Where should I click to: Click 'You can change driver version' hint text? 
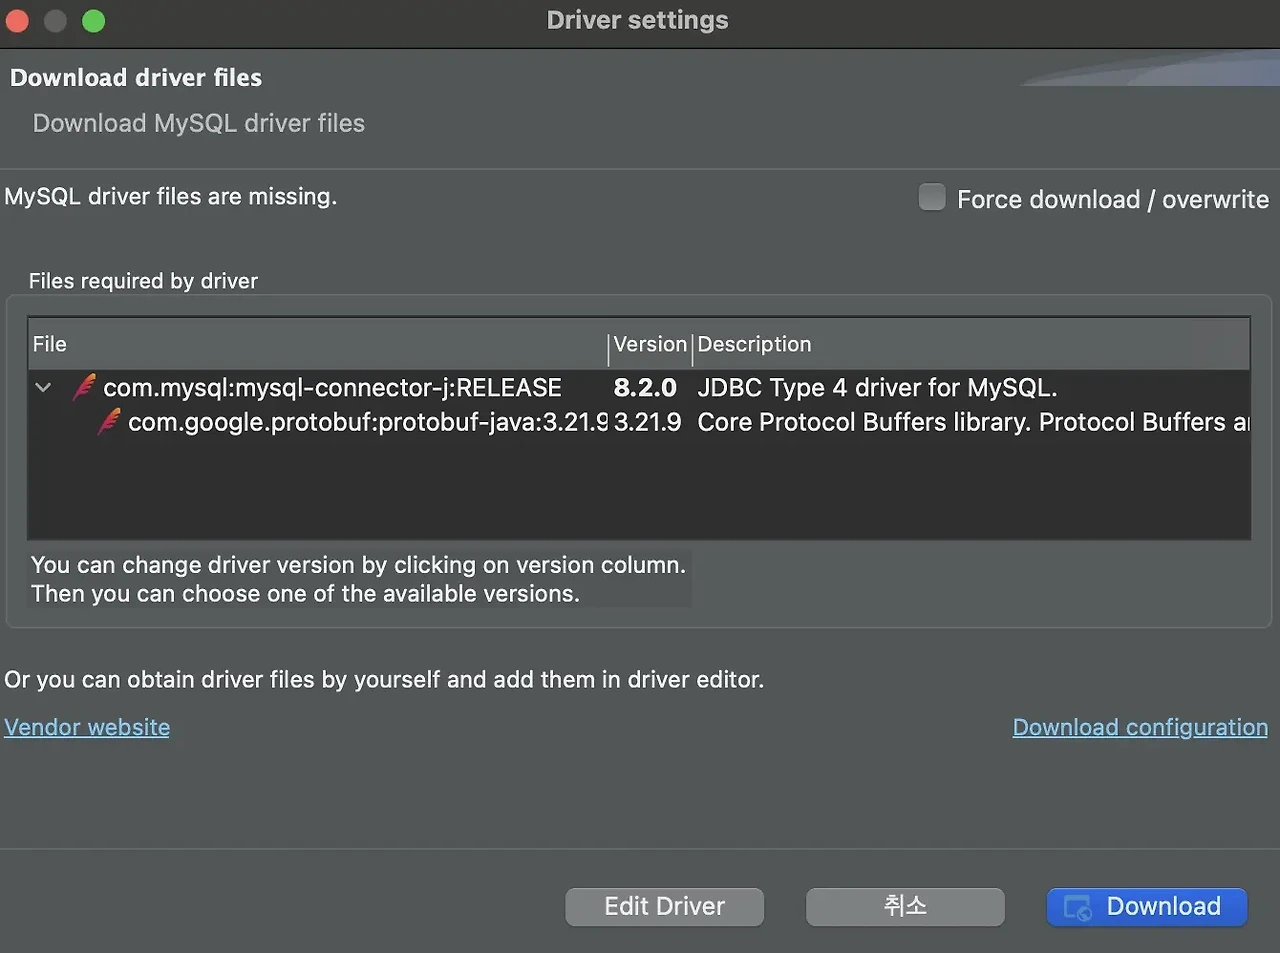[358, 565]
